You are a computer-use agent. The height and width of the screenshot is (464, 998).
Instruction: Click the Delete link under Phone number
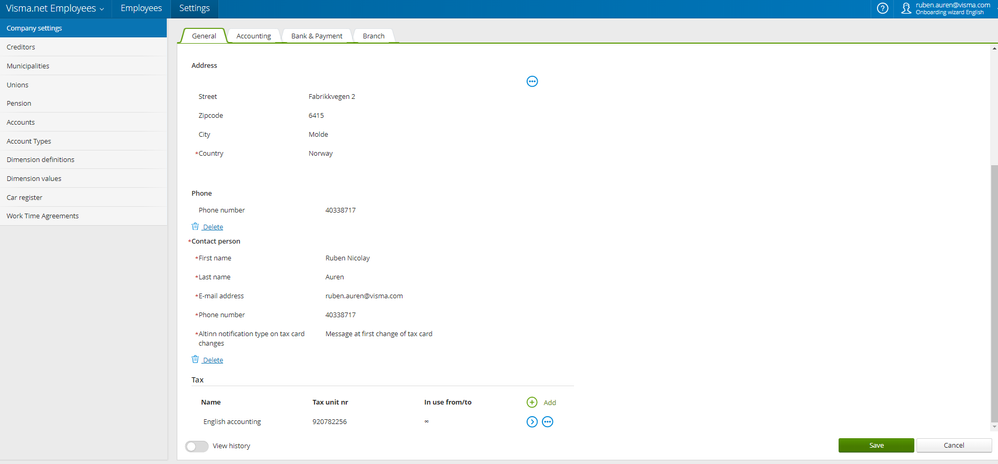coord(213,227)
